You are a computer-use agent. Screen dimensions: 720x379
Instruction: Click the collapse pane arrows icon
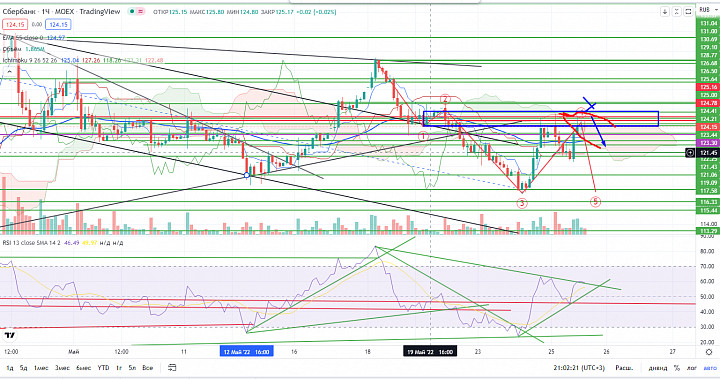[x=676, y=11]
